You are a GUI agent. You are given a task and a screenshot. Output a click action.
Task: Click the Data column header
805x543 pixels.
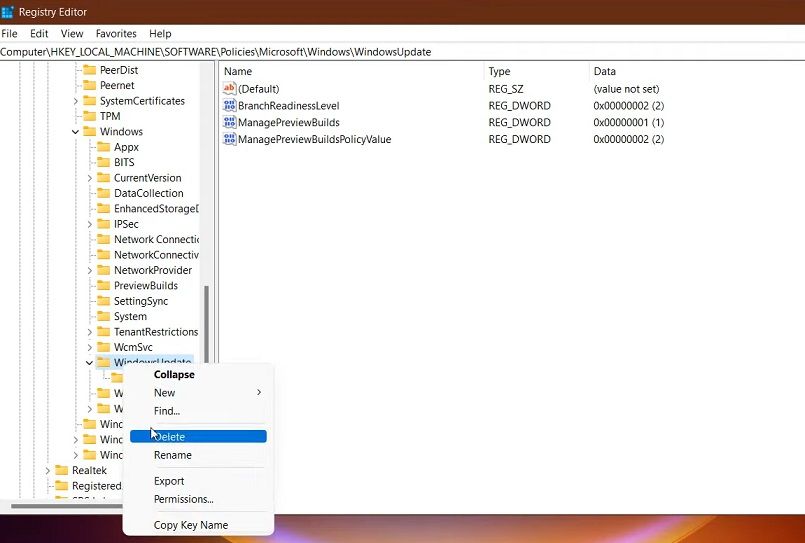point(697,71)
